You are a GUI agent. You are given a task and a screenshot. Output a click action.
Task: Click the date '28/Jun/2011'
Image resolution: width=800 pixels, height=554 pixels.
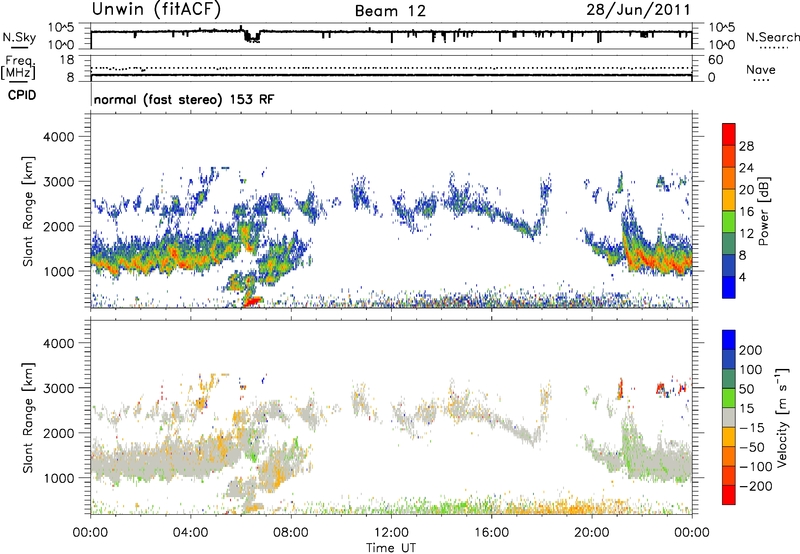(638, 9)
